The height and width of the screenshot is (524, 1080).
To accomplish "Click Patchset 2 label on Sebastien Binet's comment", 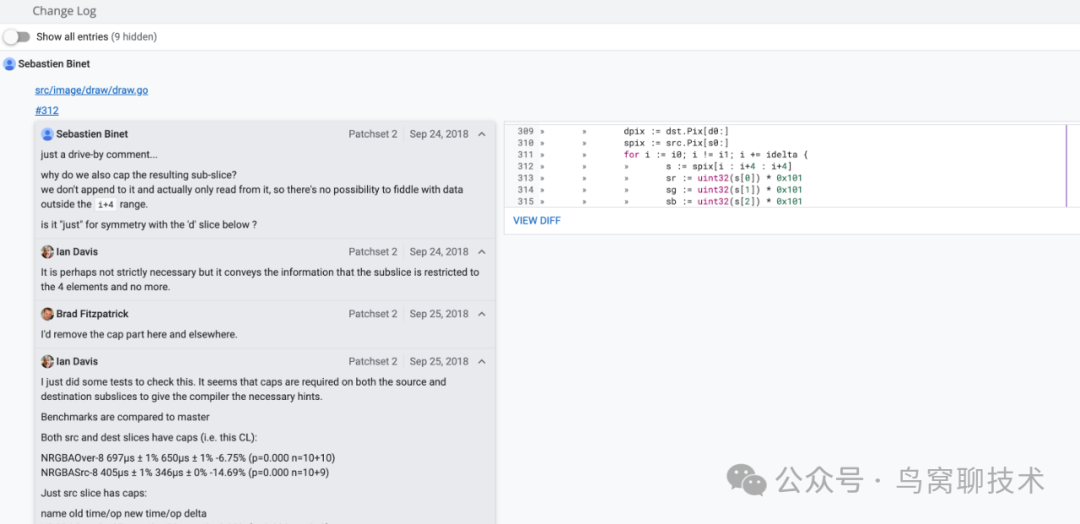I will [373, 134].
